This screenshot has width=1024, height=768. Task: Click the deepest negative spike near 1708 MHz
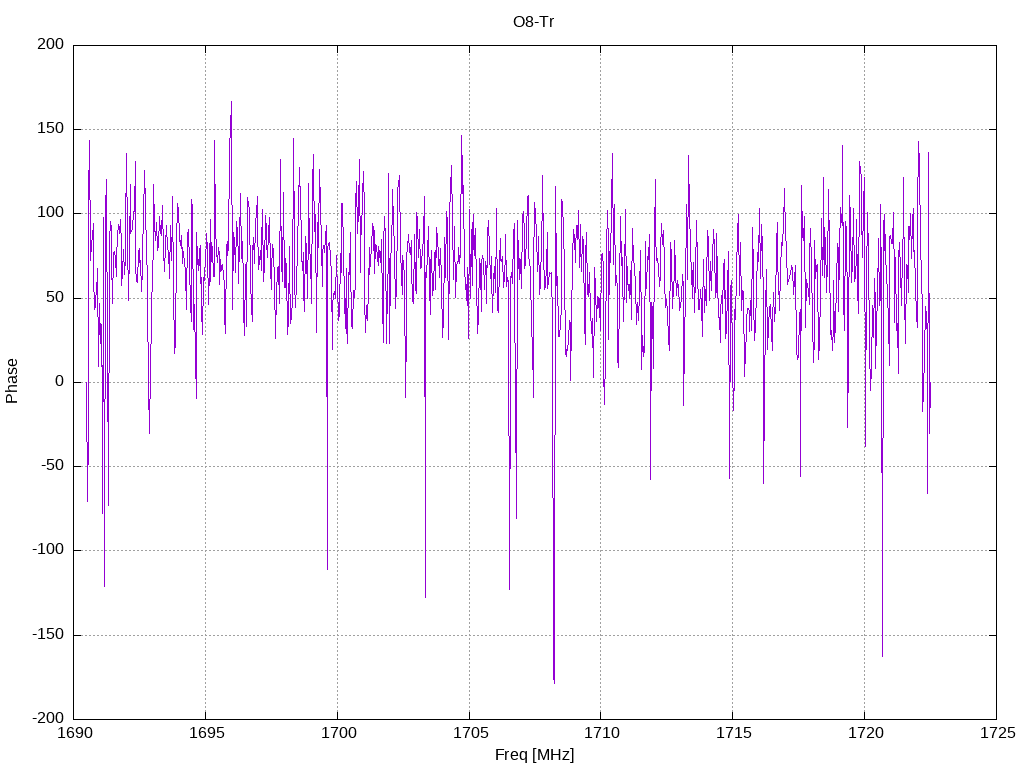(x=554, y=679)
